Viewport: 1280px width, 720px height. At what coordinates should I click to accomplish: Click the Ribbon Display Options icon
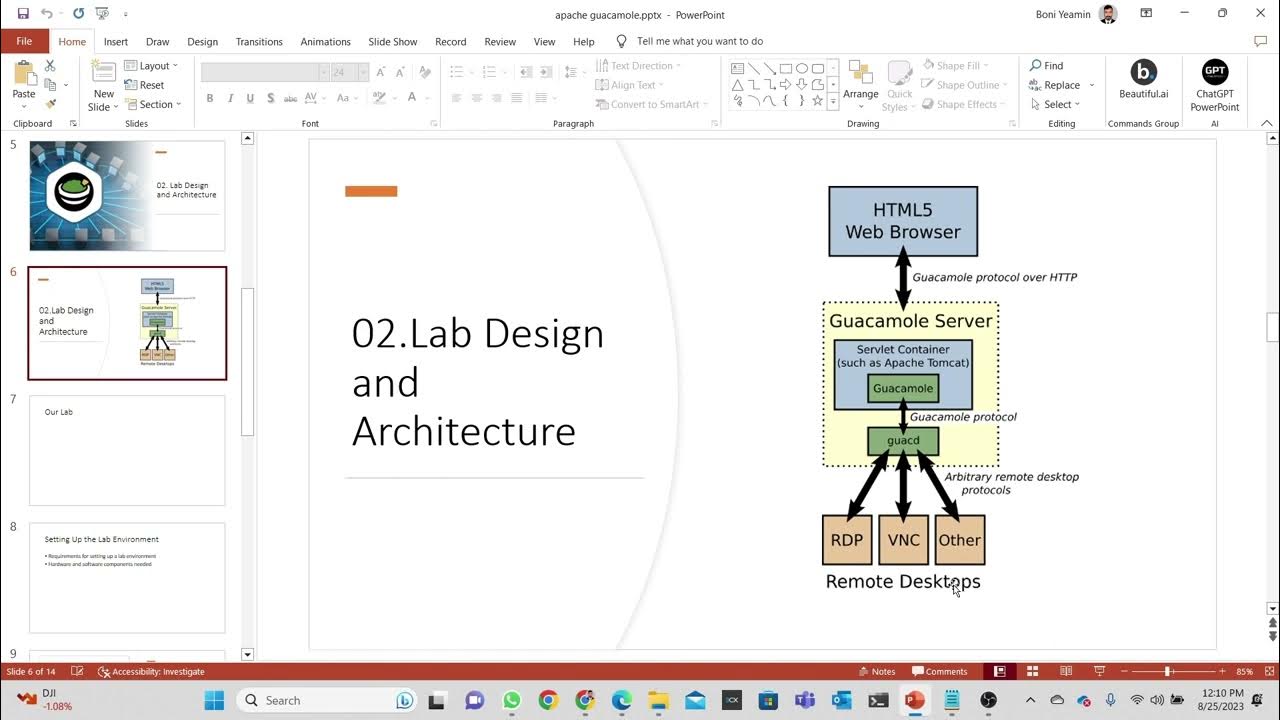pos(1146,13)
